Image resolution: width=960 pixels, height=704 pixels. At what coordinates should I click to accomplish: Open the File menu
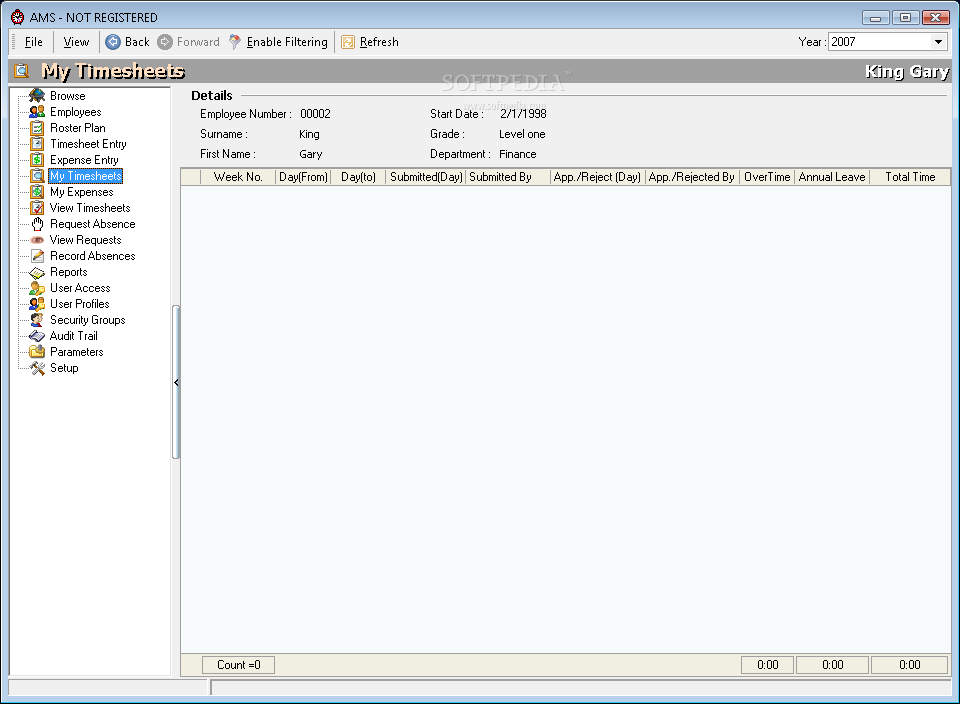point(34,42)
